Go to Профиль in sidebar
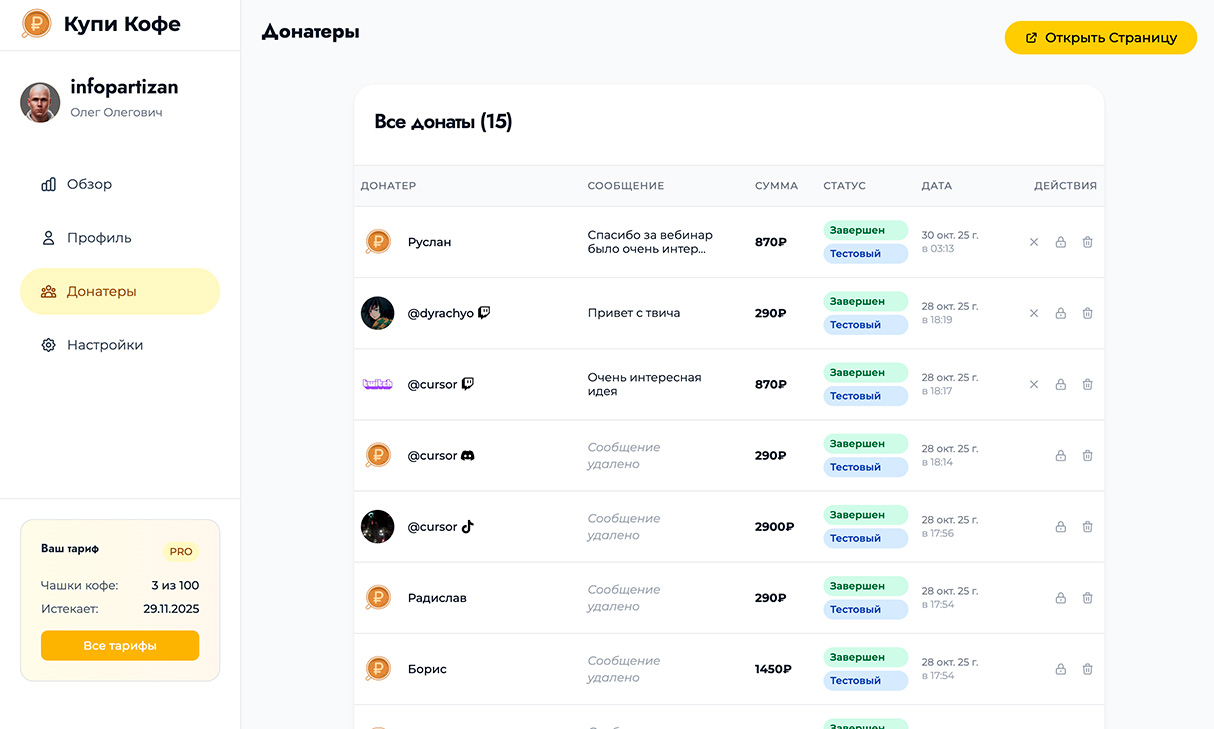Viewport: 1214px width, 729px height. 99,238
